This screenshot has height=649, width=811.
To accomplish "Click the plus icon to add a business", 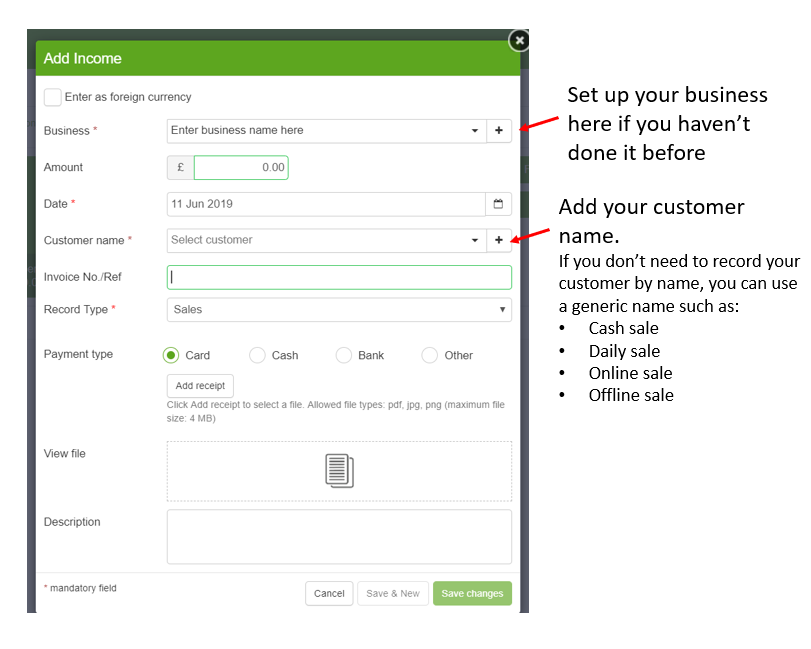I will [498, 131].
